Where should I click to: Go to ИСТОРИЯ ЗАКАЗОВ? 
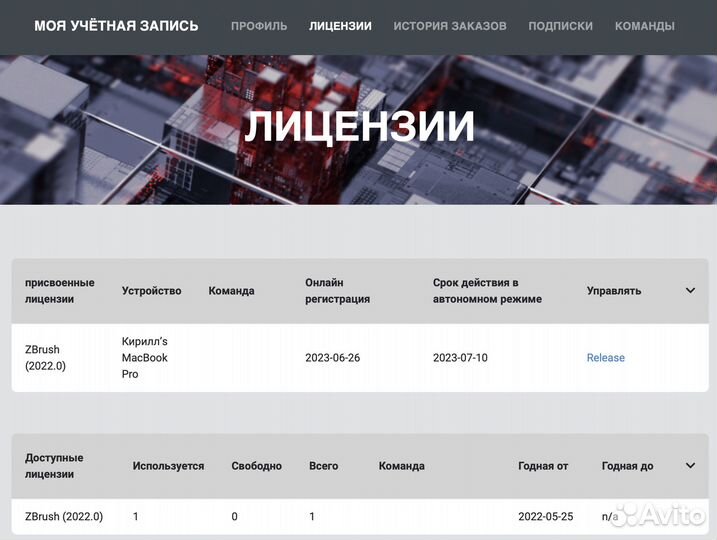click(449, 26)
